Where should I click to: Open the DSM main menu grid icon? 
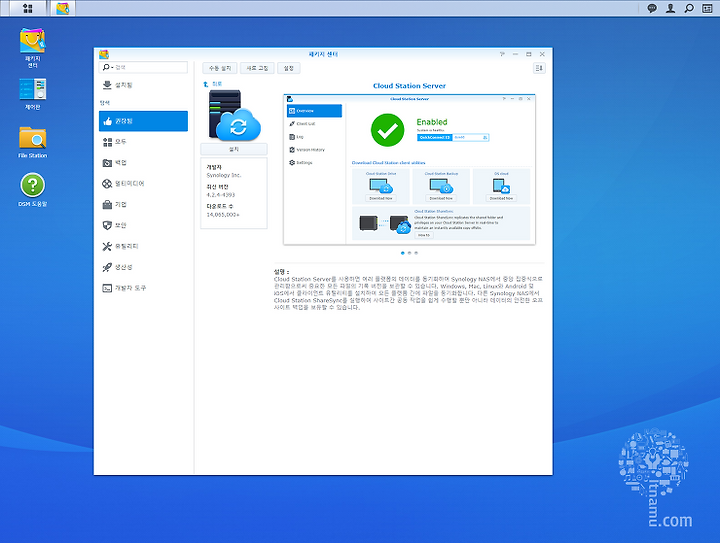pos(28,8)
